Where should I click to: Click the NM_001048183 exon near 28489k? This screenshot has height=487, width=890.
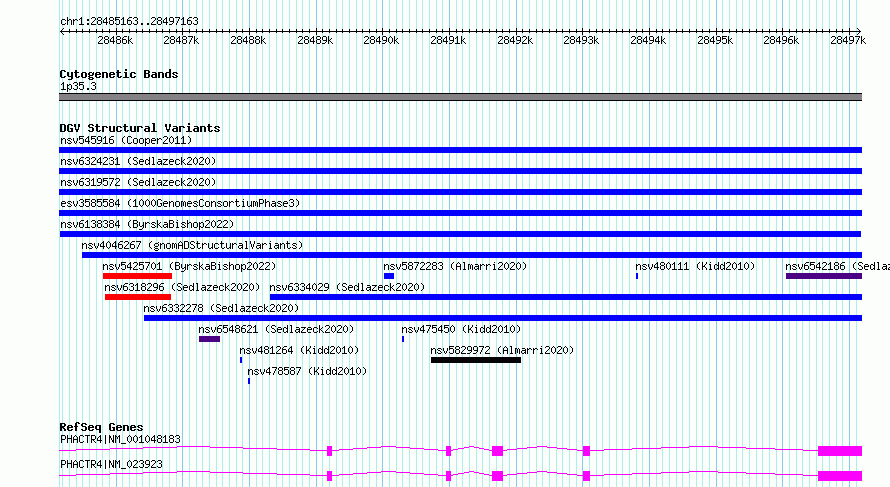pyautogui.click(x=329, y=451)
